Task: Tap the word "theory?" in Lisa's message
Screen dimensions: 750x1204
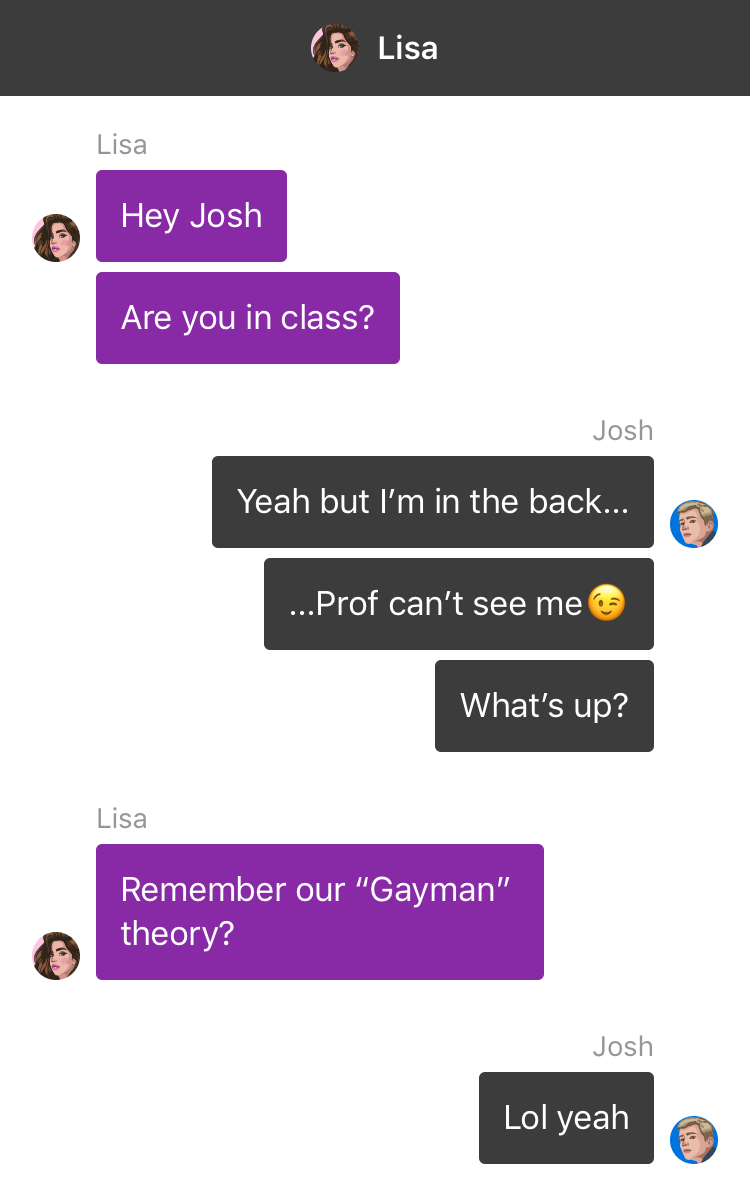Action: pyautogui.click(x=177, y=934)
